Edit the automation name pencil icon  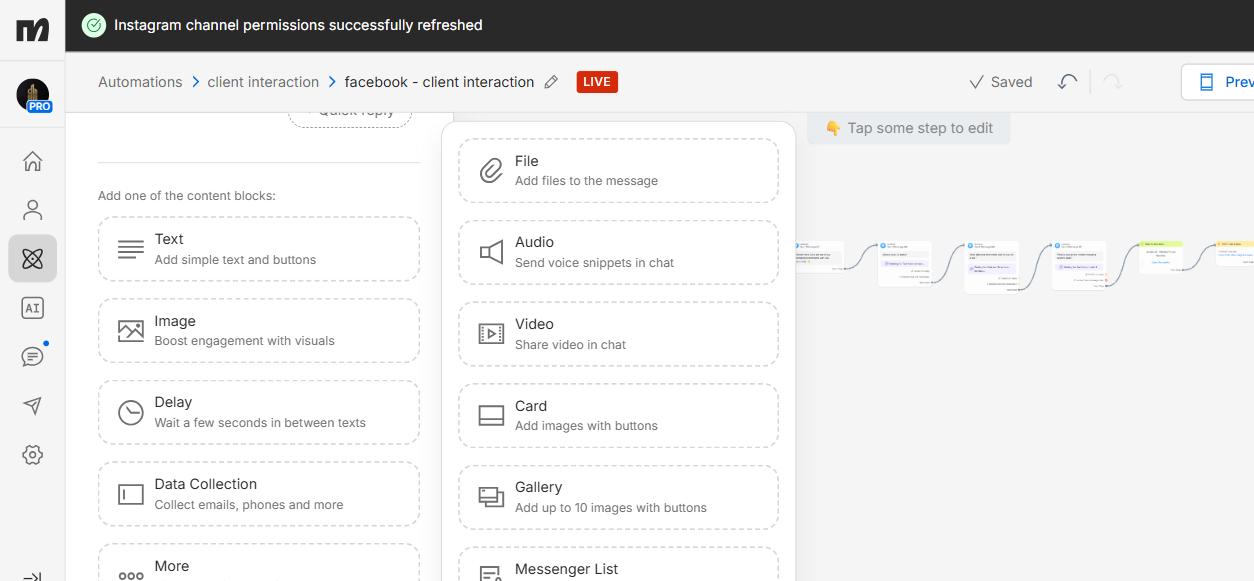pyautogui.click(x=551, y=82)
